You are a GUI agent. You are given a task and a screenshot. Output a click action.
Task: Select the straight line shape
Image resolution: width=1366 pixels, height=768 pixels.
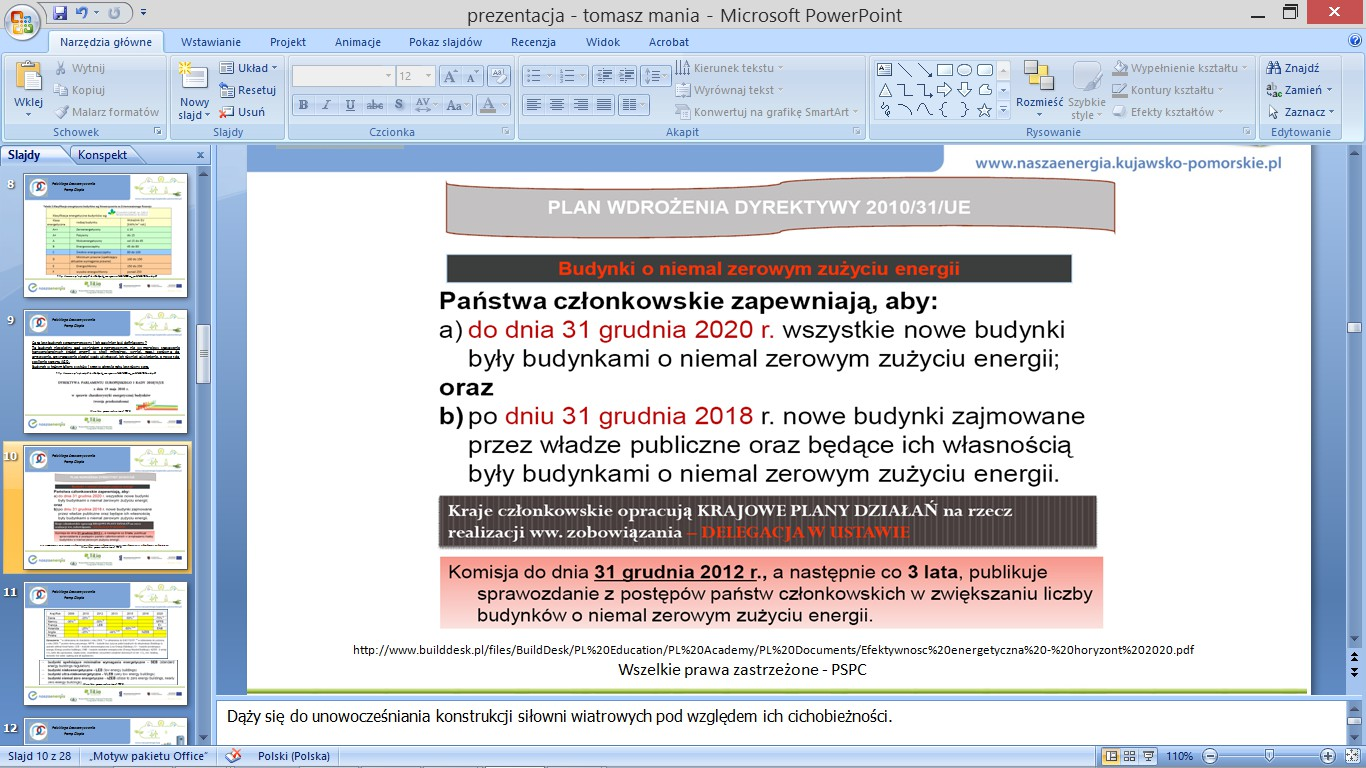pos(905,70)
